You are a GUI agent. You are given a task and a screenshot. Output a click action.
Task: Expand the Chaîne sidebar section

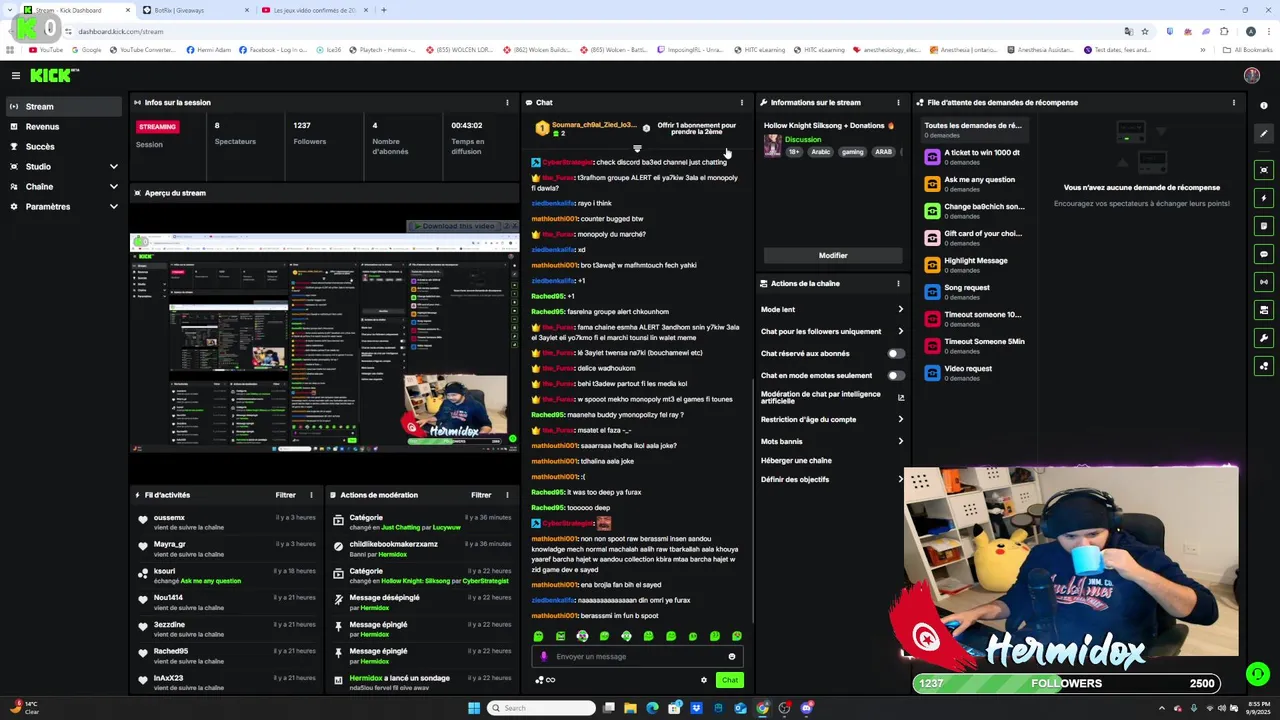click(113, 186)
